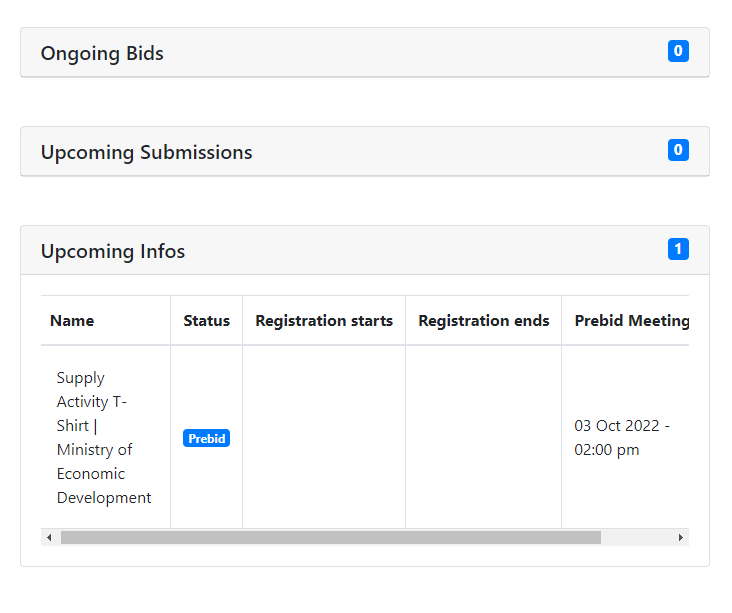
Task: Click the scrollbar right arrow
Action: [x=681, y=537]
